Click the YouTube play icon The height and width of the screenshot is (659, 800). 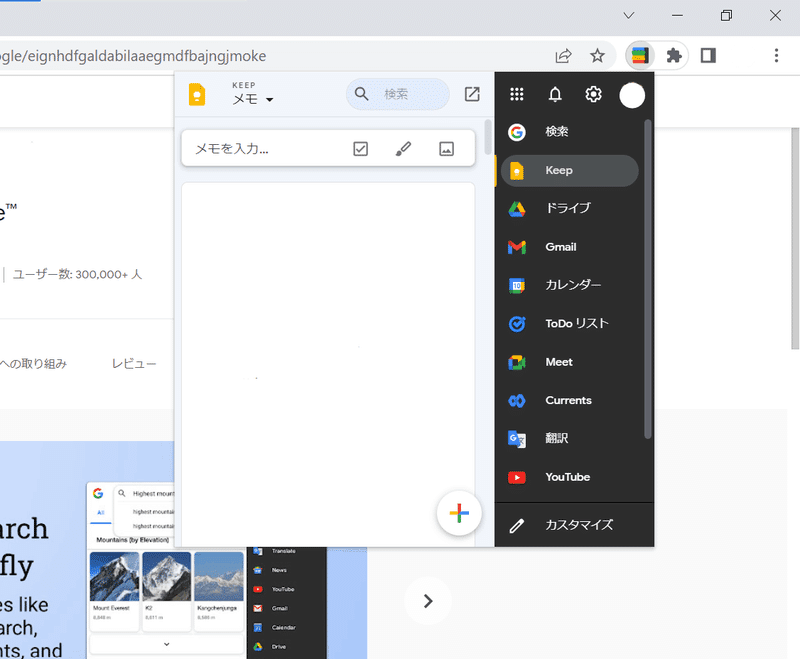click(516, 477)
